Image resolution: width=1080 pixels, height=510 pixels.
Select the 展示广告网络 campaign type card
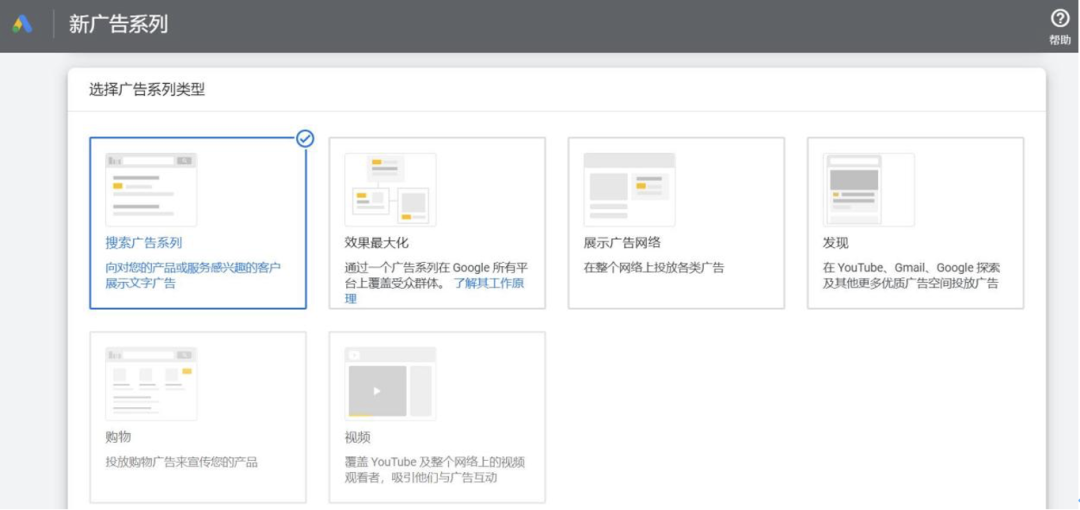676,223
